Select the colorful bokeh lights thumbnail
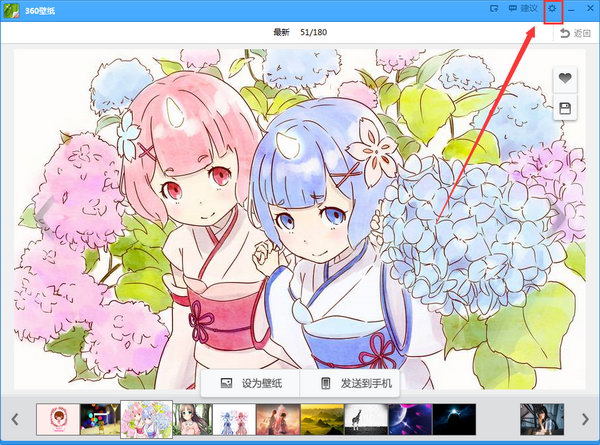 (100, 419)
